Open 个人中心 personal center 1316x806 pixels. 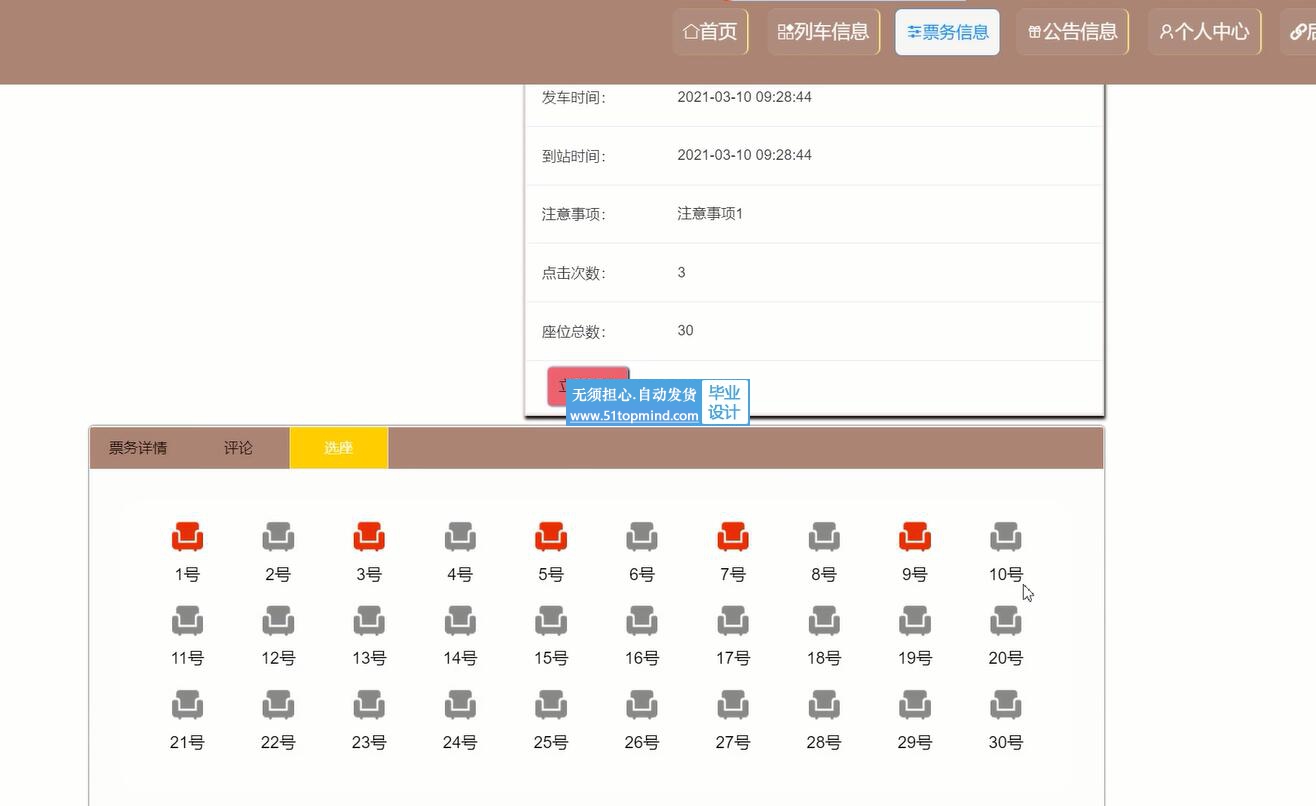click(x=1204, y=32)
